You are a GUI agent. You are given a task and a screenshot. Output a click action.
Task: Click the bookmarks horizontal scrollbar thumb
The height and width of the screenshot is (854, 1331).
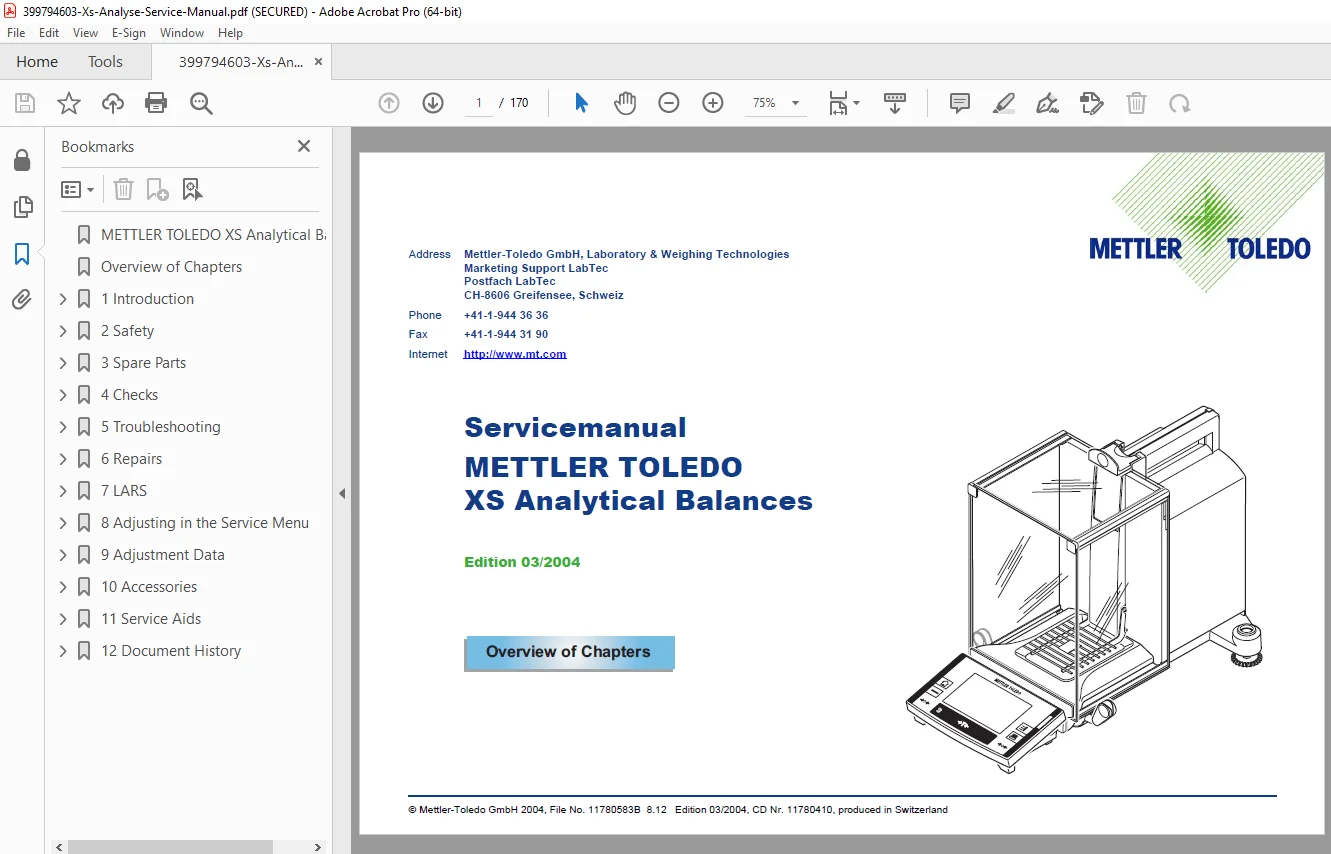coord(170,847)
